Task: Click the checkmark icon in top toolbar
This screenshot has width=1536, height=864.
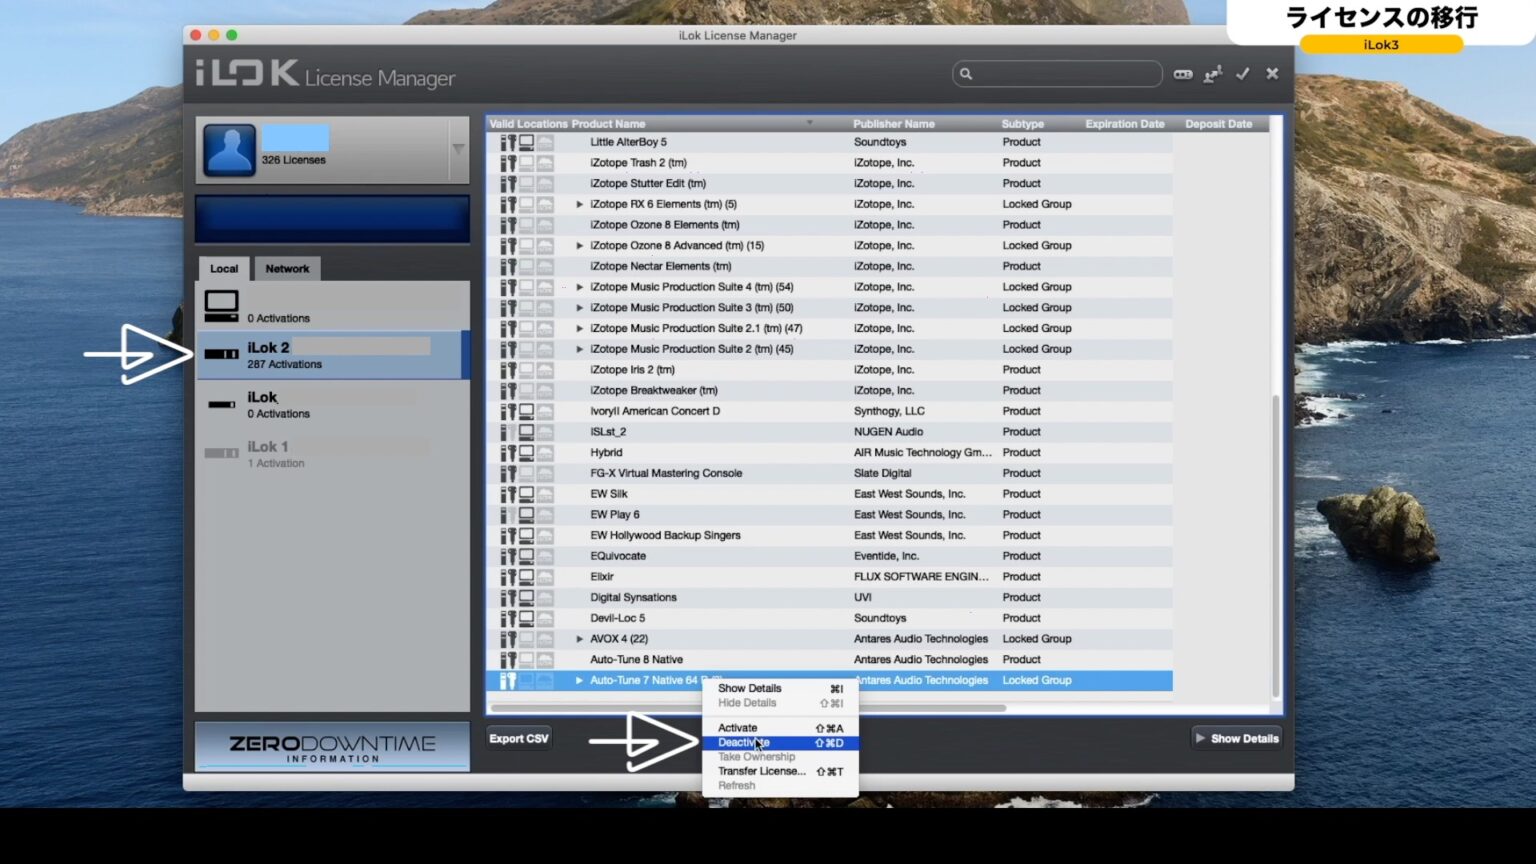Action: pyautogui.click(x=1243, y=74)
